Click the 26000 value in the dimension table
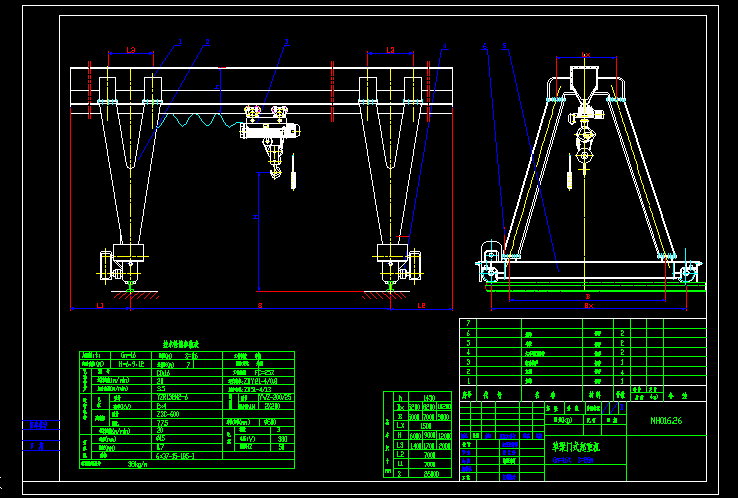 coord(430,473)
